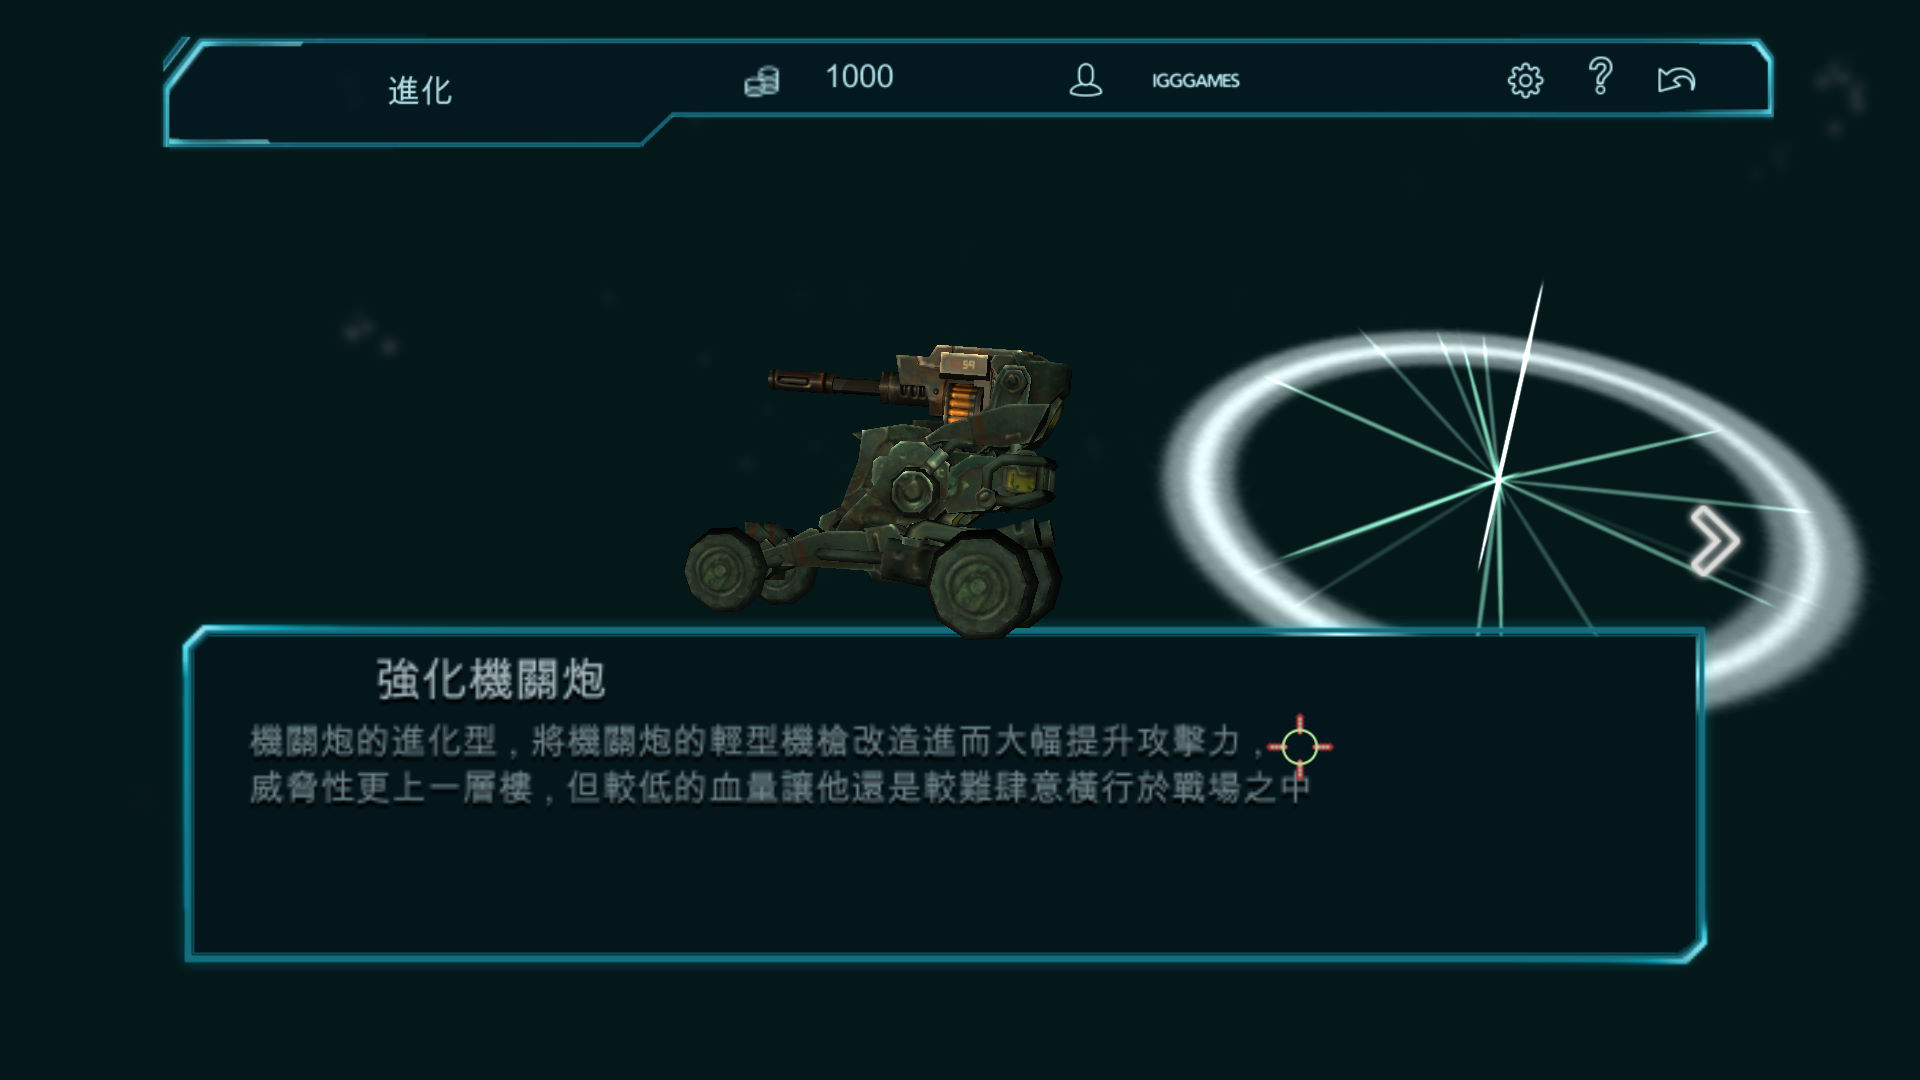
Task: Click the orange ammo coil on turret
Action: click(957, 402)
